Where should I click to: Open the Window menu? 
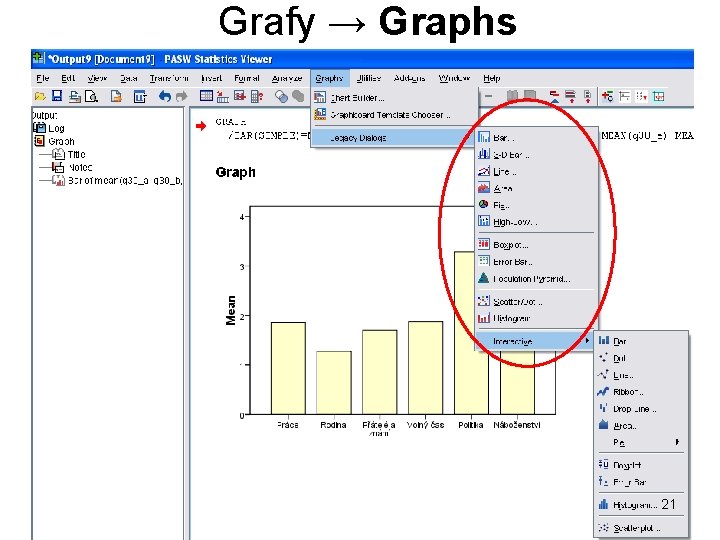pos(454,79)
